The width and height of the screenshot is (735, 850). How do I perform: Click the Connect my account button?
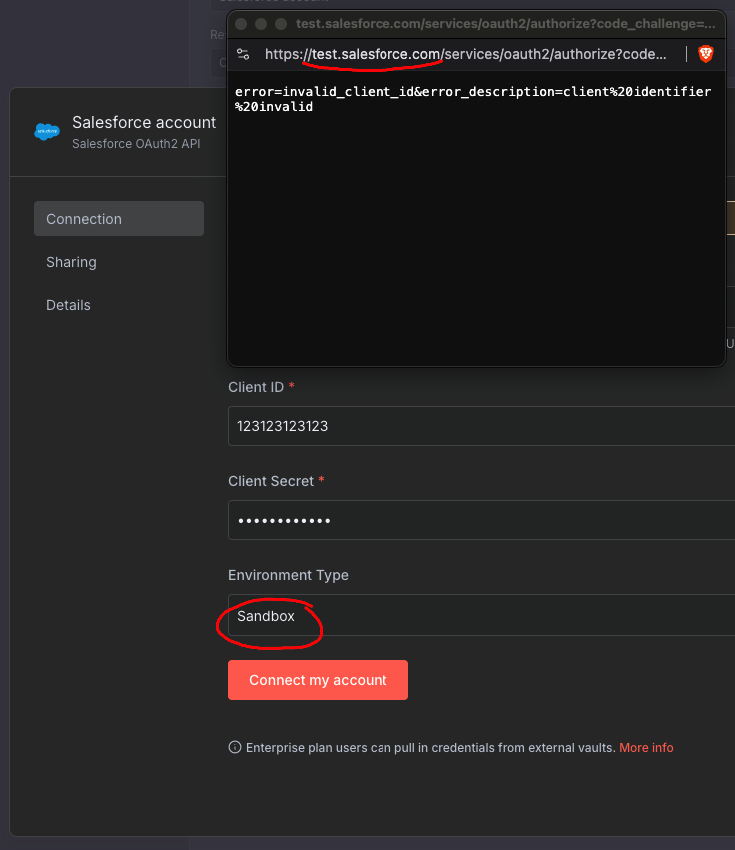coord(318,680)
